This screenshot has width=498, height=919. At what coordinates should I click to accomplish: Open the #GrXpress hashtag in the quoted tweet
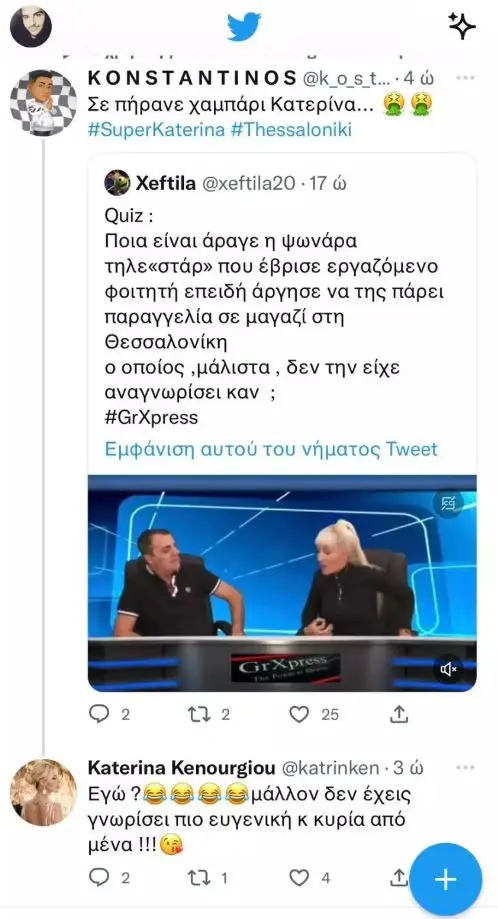pyautogui.click(x=151, y=418)
